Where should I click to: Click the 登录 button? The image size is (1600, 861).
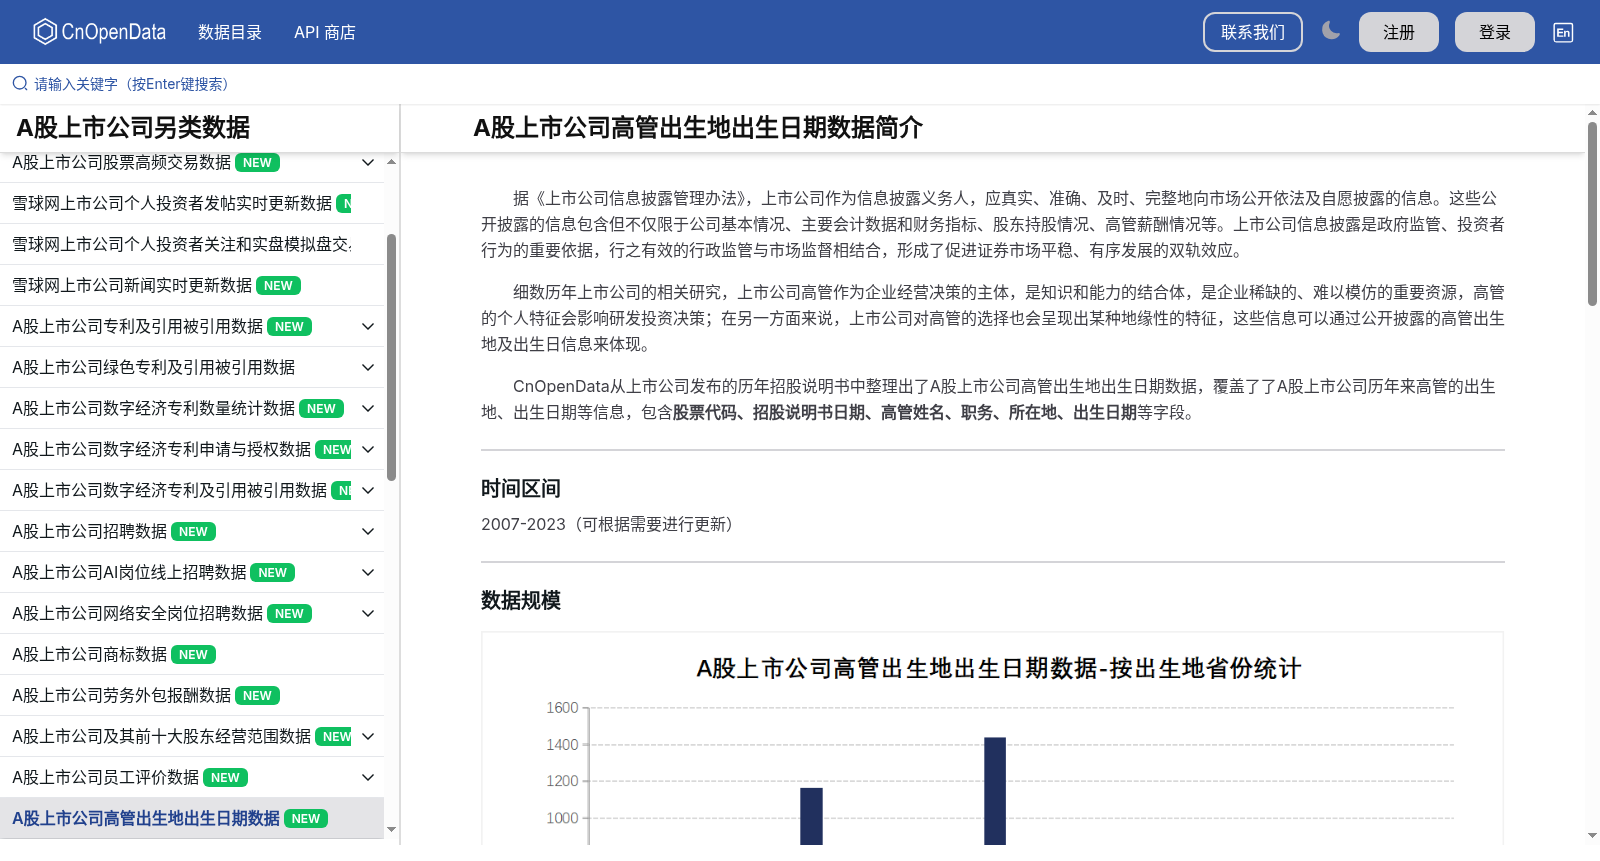tap(1495, 32)
